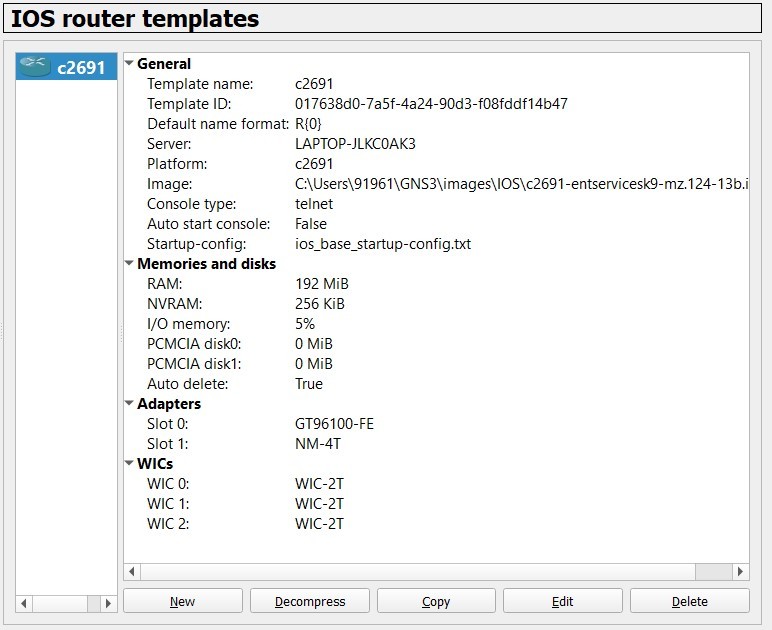Delete the selected template with Delete button
This screenshot has width=772, height=630.
(x=690, y=601)
